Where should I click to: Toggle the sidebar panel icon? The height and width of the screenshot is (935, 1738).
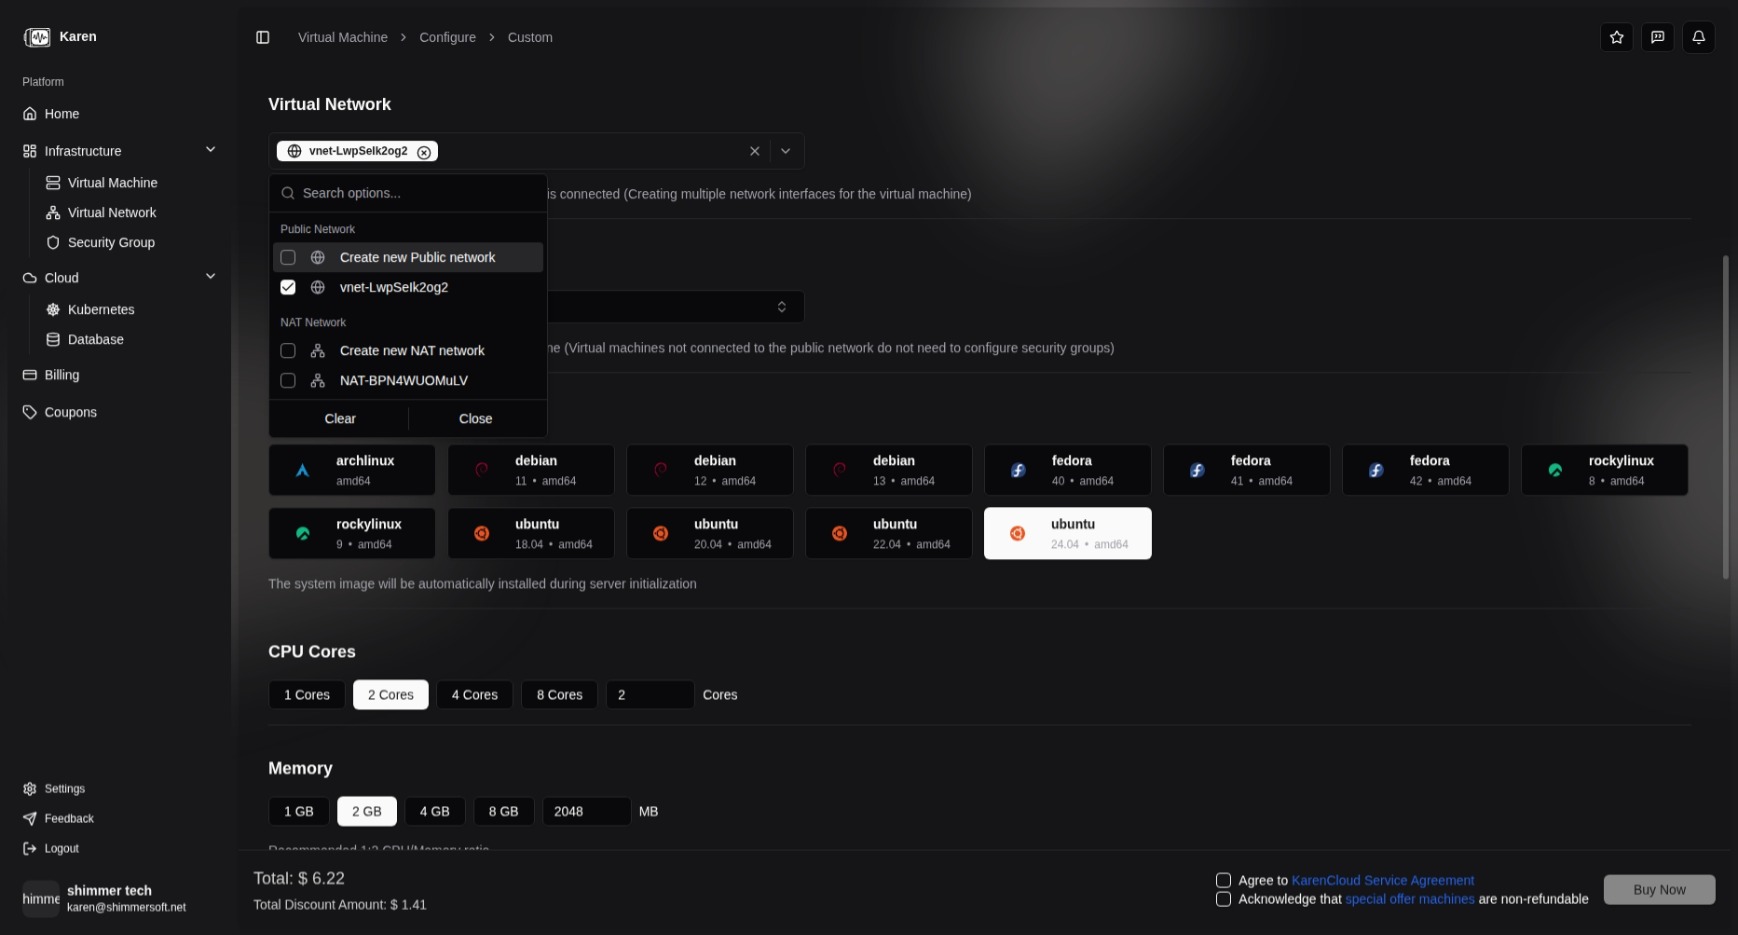pos(263,37)
